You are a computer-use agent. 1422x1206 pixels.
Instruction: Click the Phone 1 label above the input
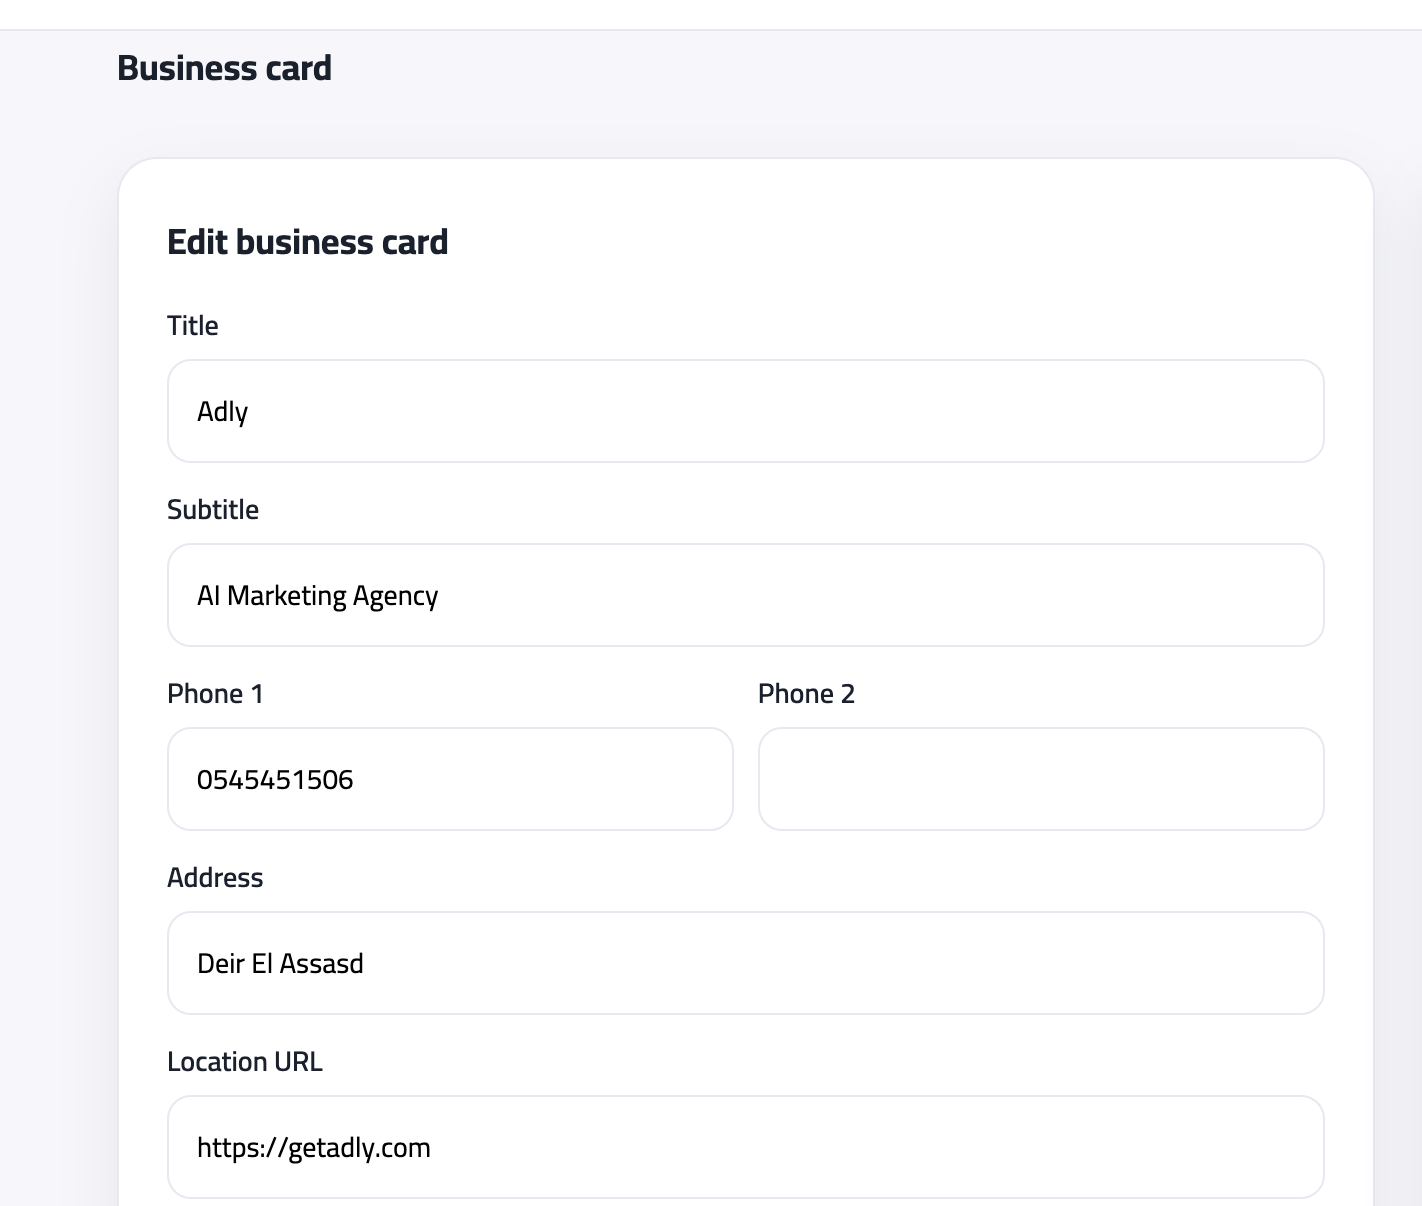pos(216,693)
